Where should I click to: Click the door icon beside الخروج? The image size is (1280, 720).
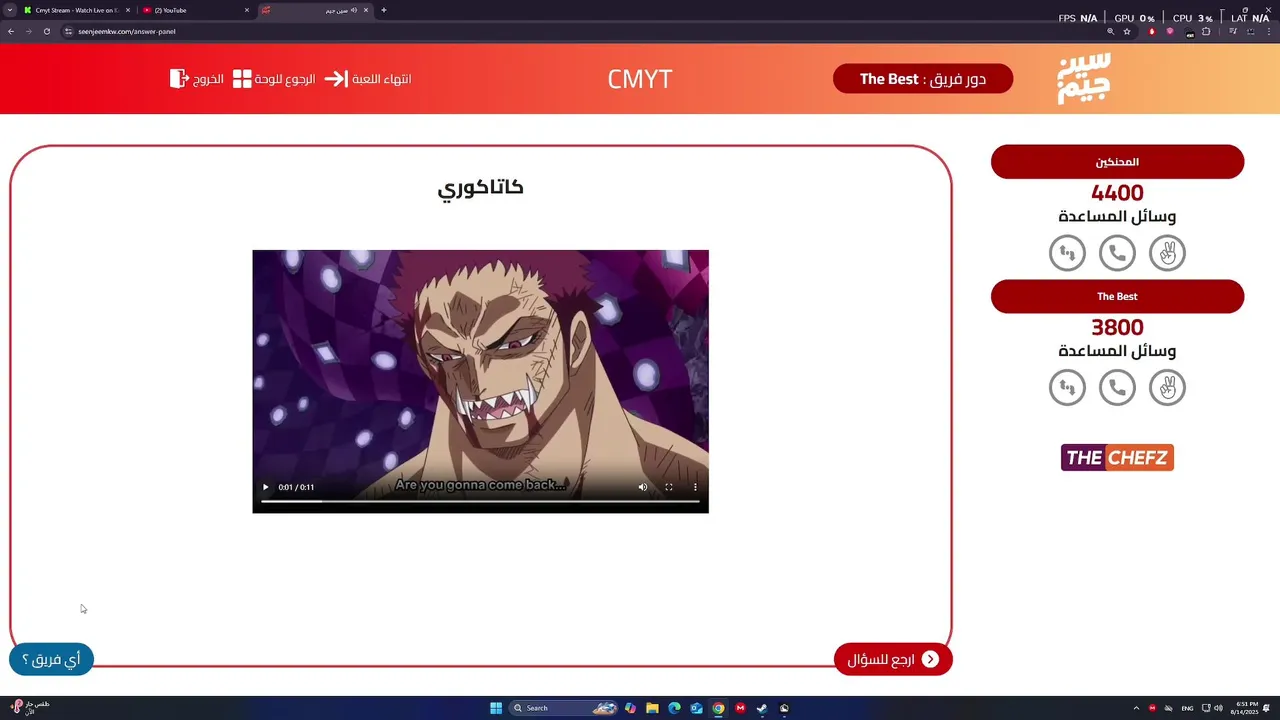click(x=179, y=78)
